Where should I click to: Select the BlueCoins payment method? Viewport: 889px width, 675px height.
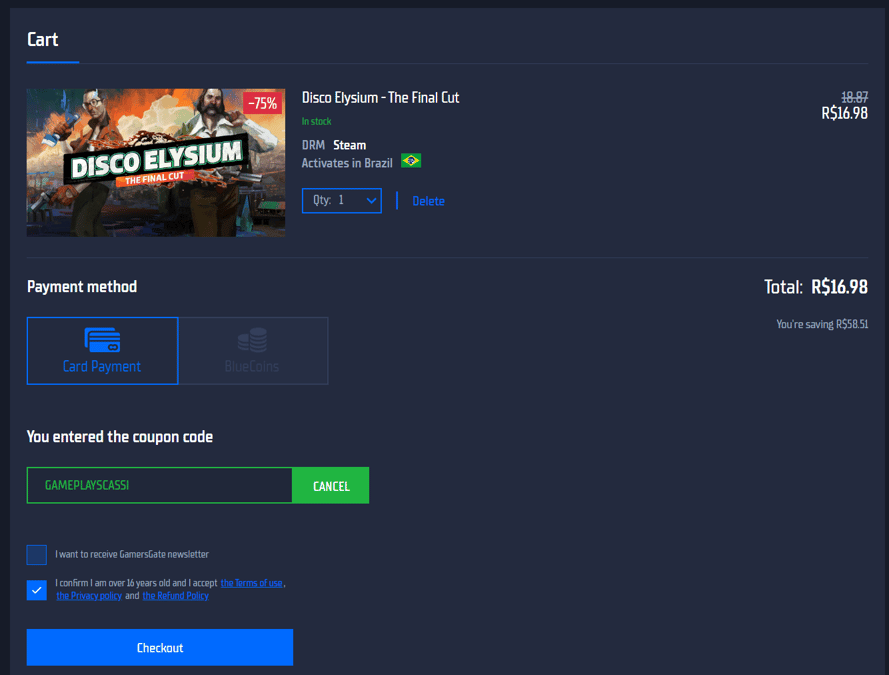click(x=253, y=351)
